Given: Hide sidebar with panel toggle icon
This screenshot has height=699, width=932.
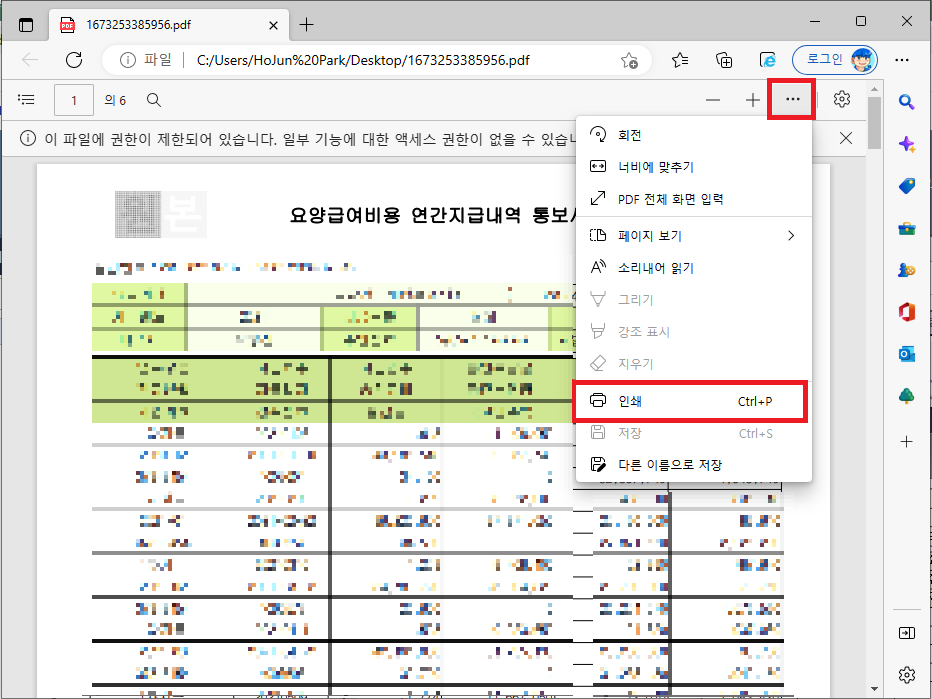Looking at the screenshot, I should tap(906, 633).
